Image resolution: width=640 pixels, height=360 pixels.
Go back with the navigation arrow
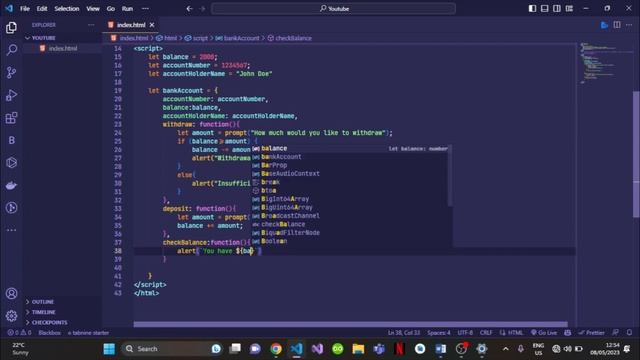point(189,8)
